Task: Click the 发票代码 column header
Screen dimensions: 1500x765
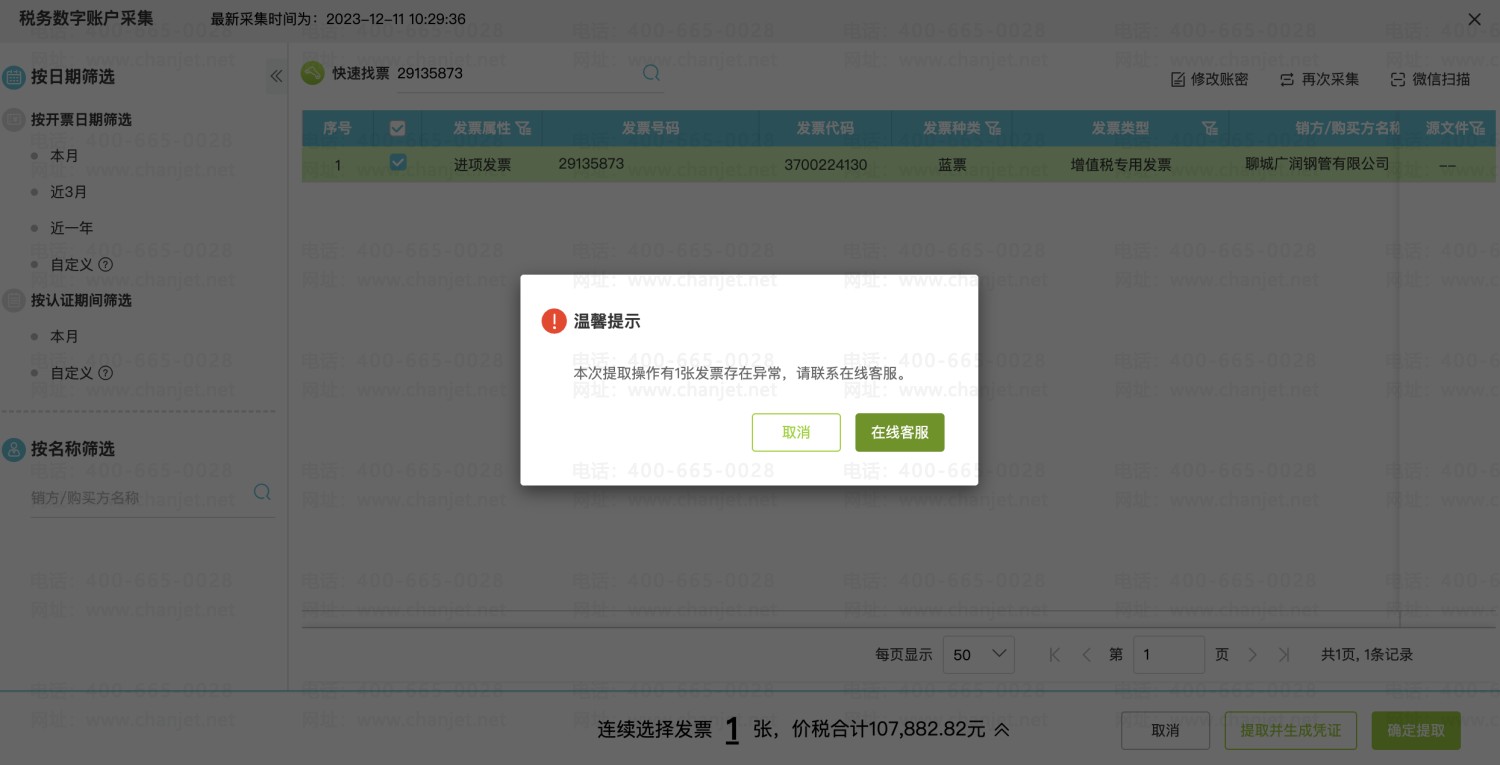Action: pos(825,128)
